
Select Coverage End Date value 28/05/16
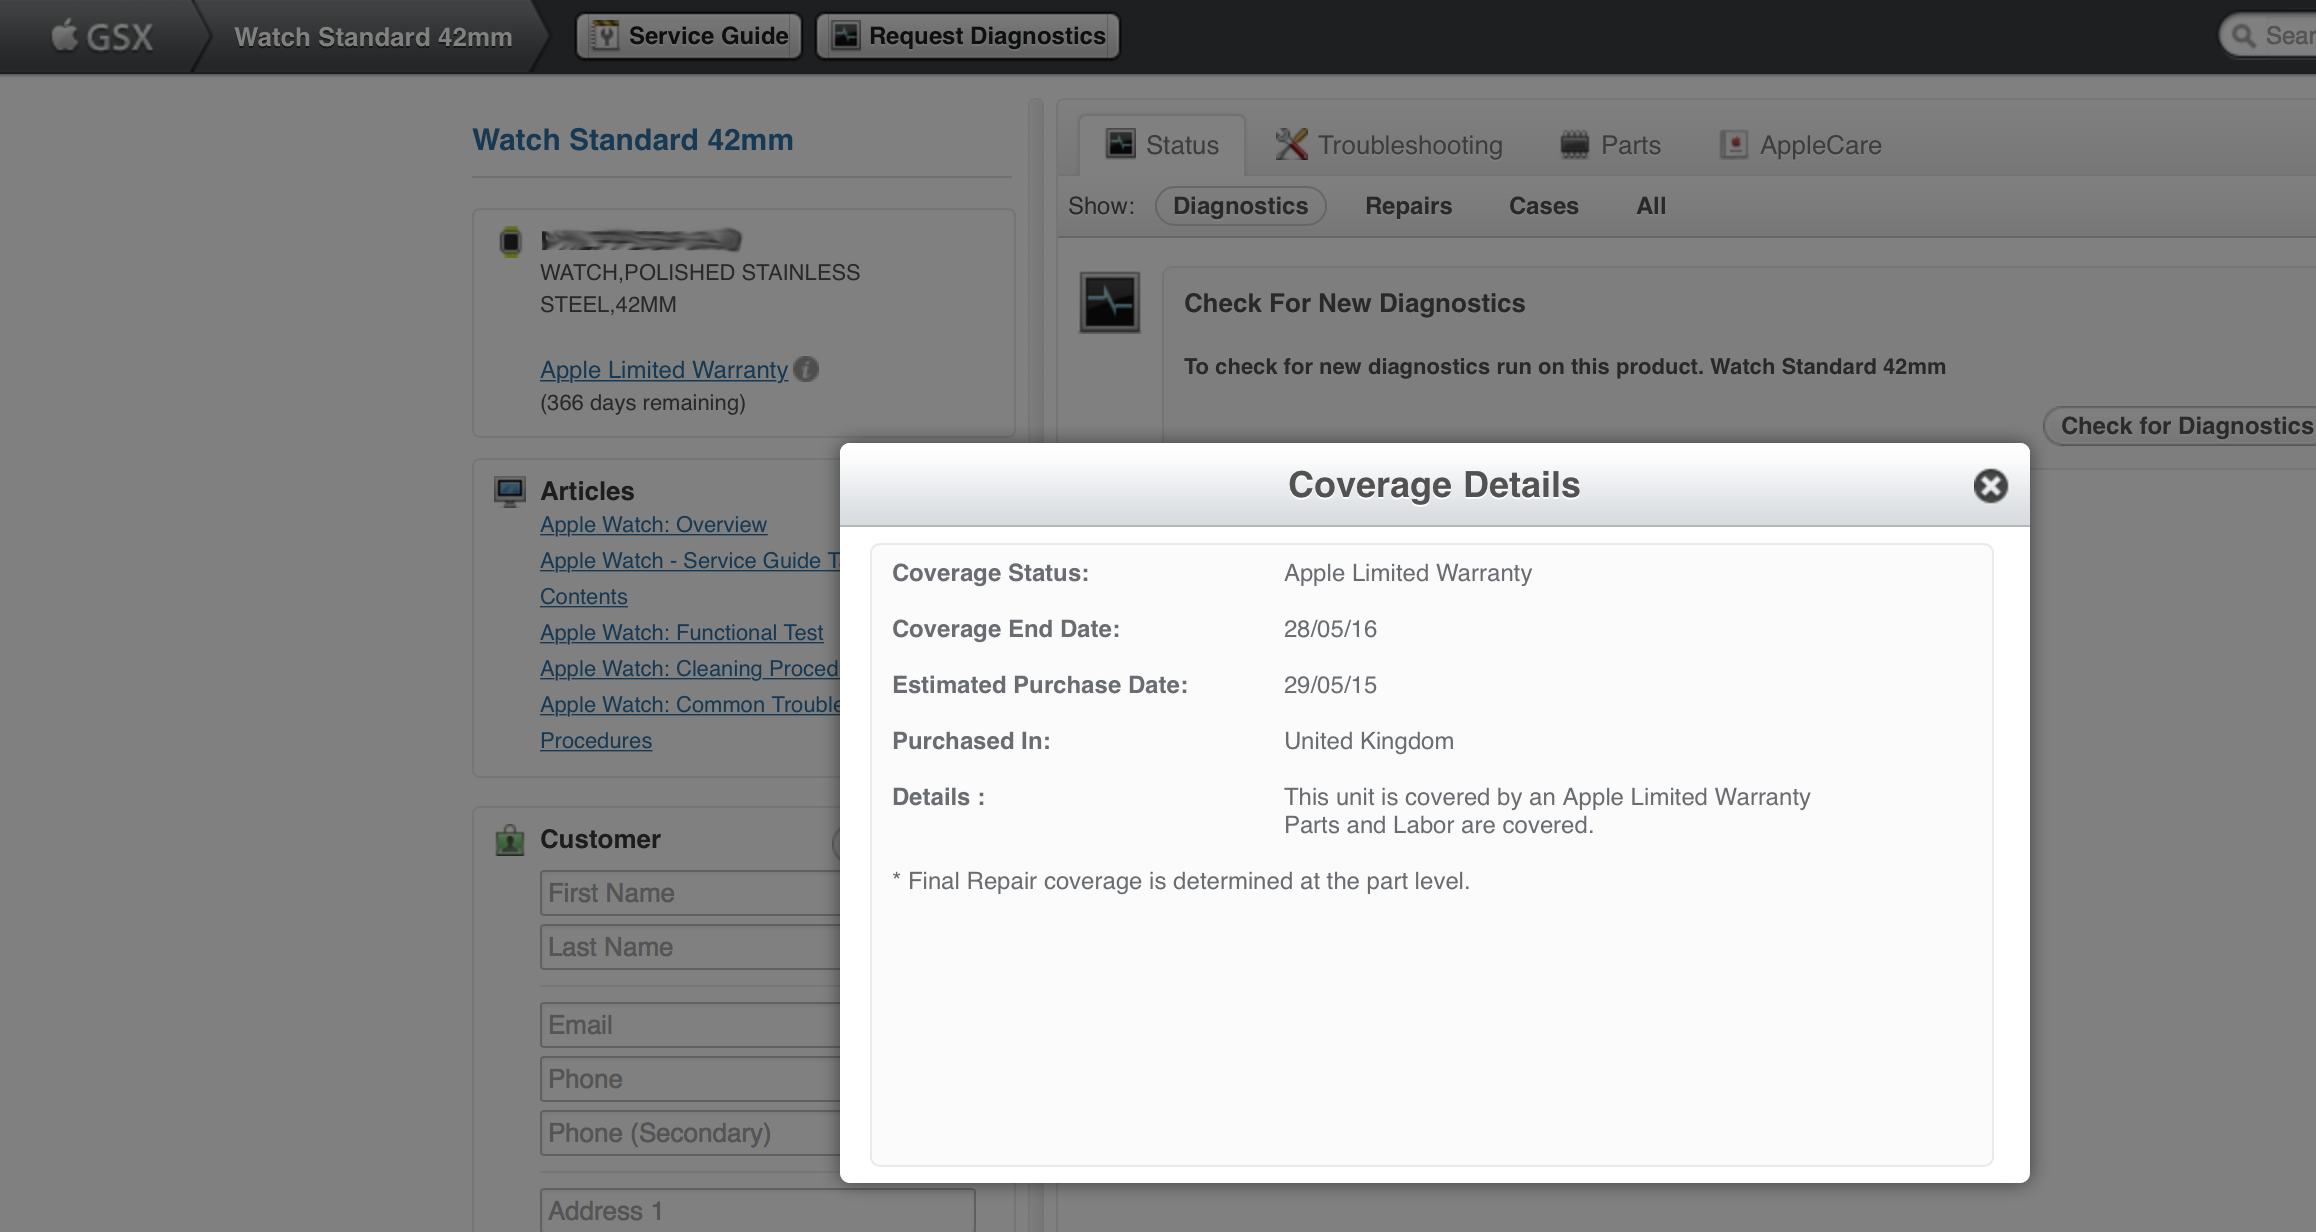click(1330, 629)
